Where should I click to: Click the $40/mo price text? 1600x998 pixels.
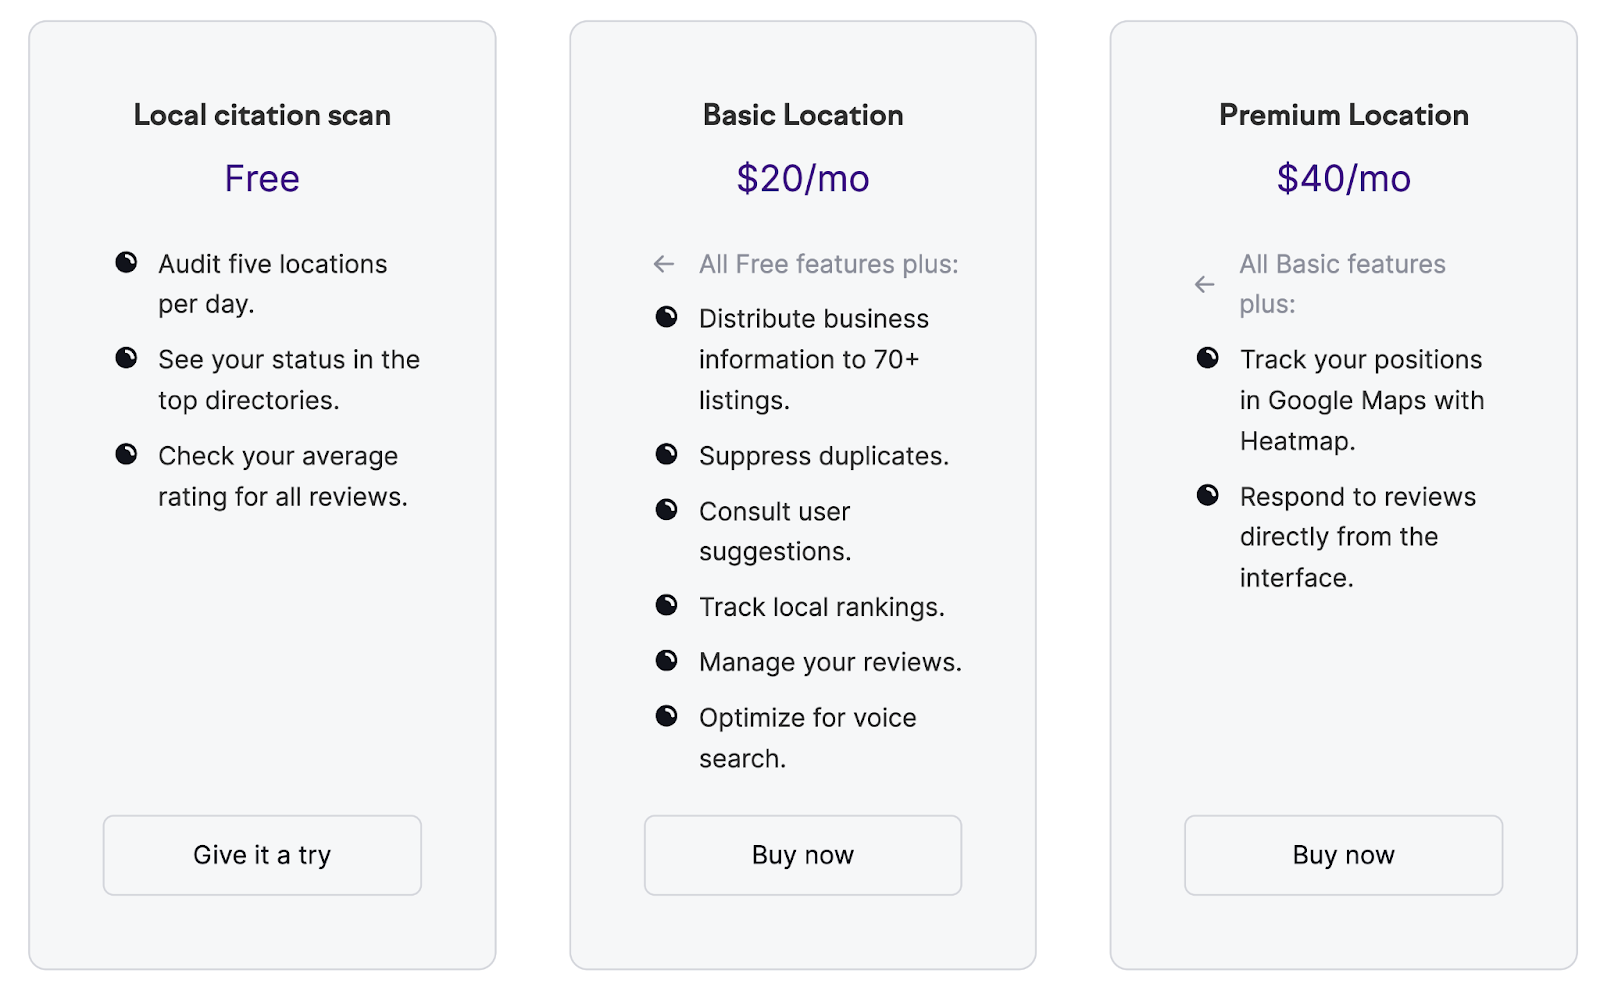click(1343, 179)
